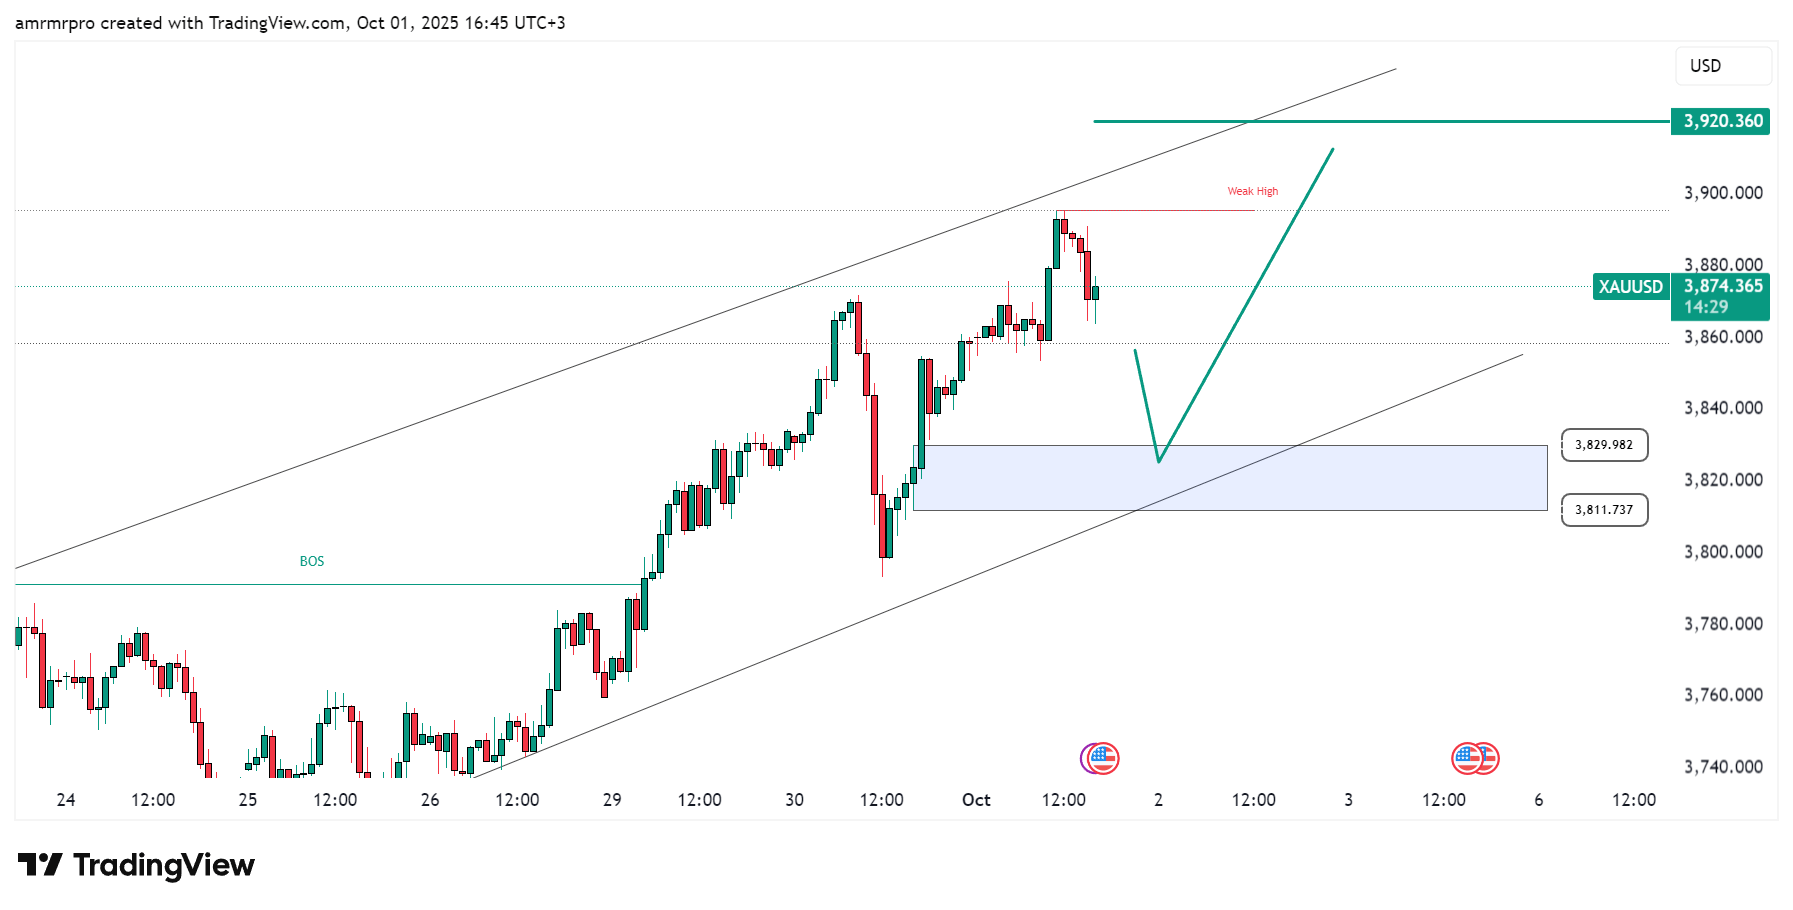Click the 14:29 candle countdown timer
1793x910 pixels.
[x=1705, y=308]
